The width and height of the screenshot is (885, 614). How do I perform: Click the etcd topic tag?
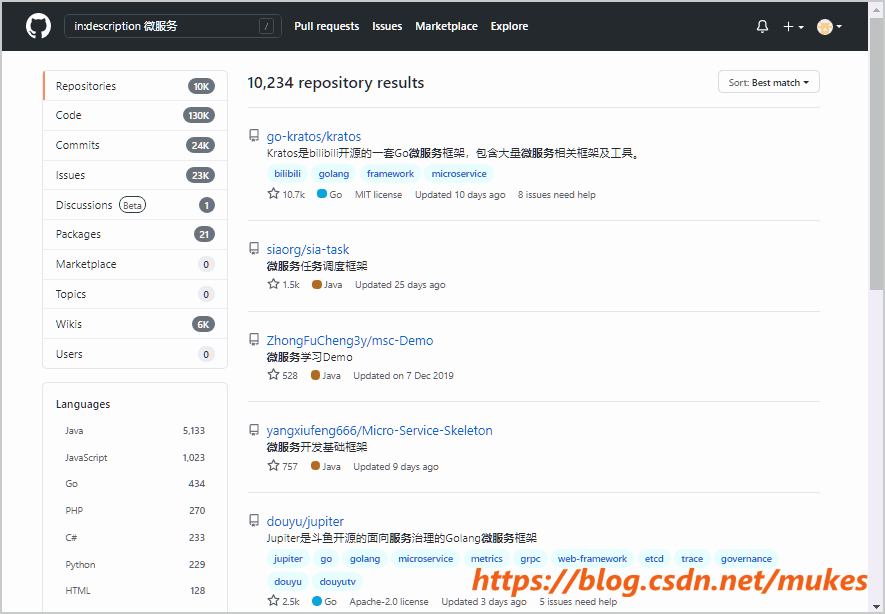pos(654,559)
